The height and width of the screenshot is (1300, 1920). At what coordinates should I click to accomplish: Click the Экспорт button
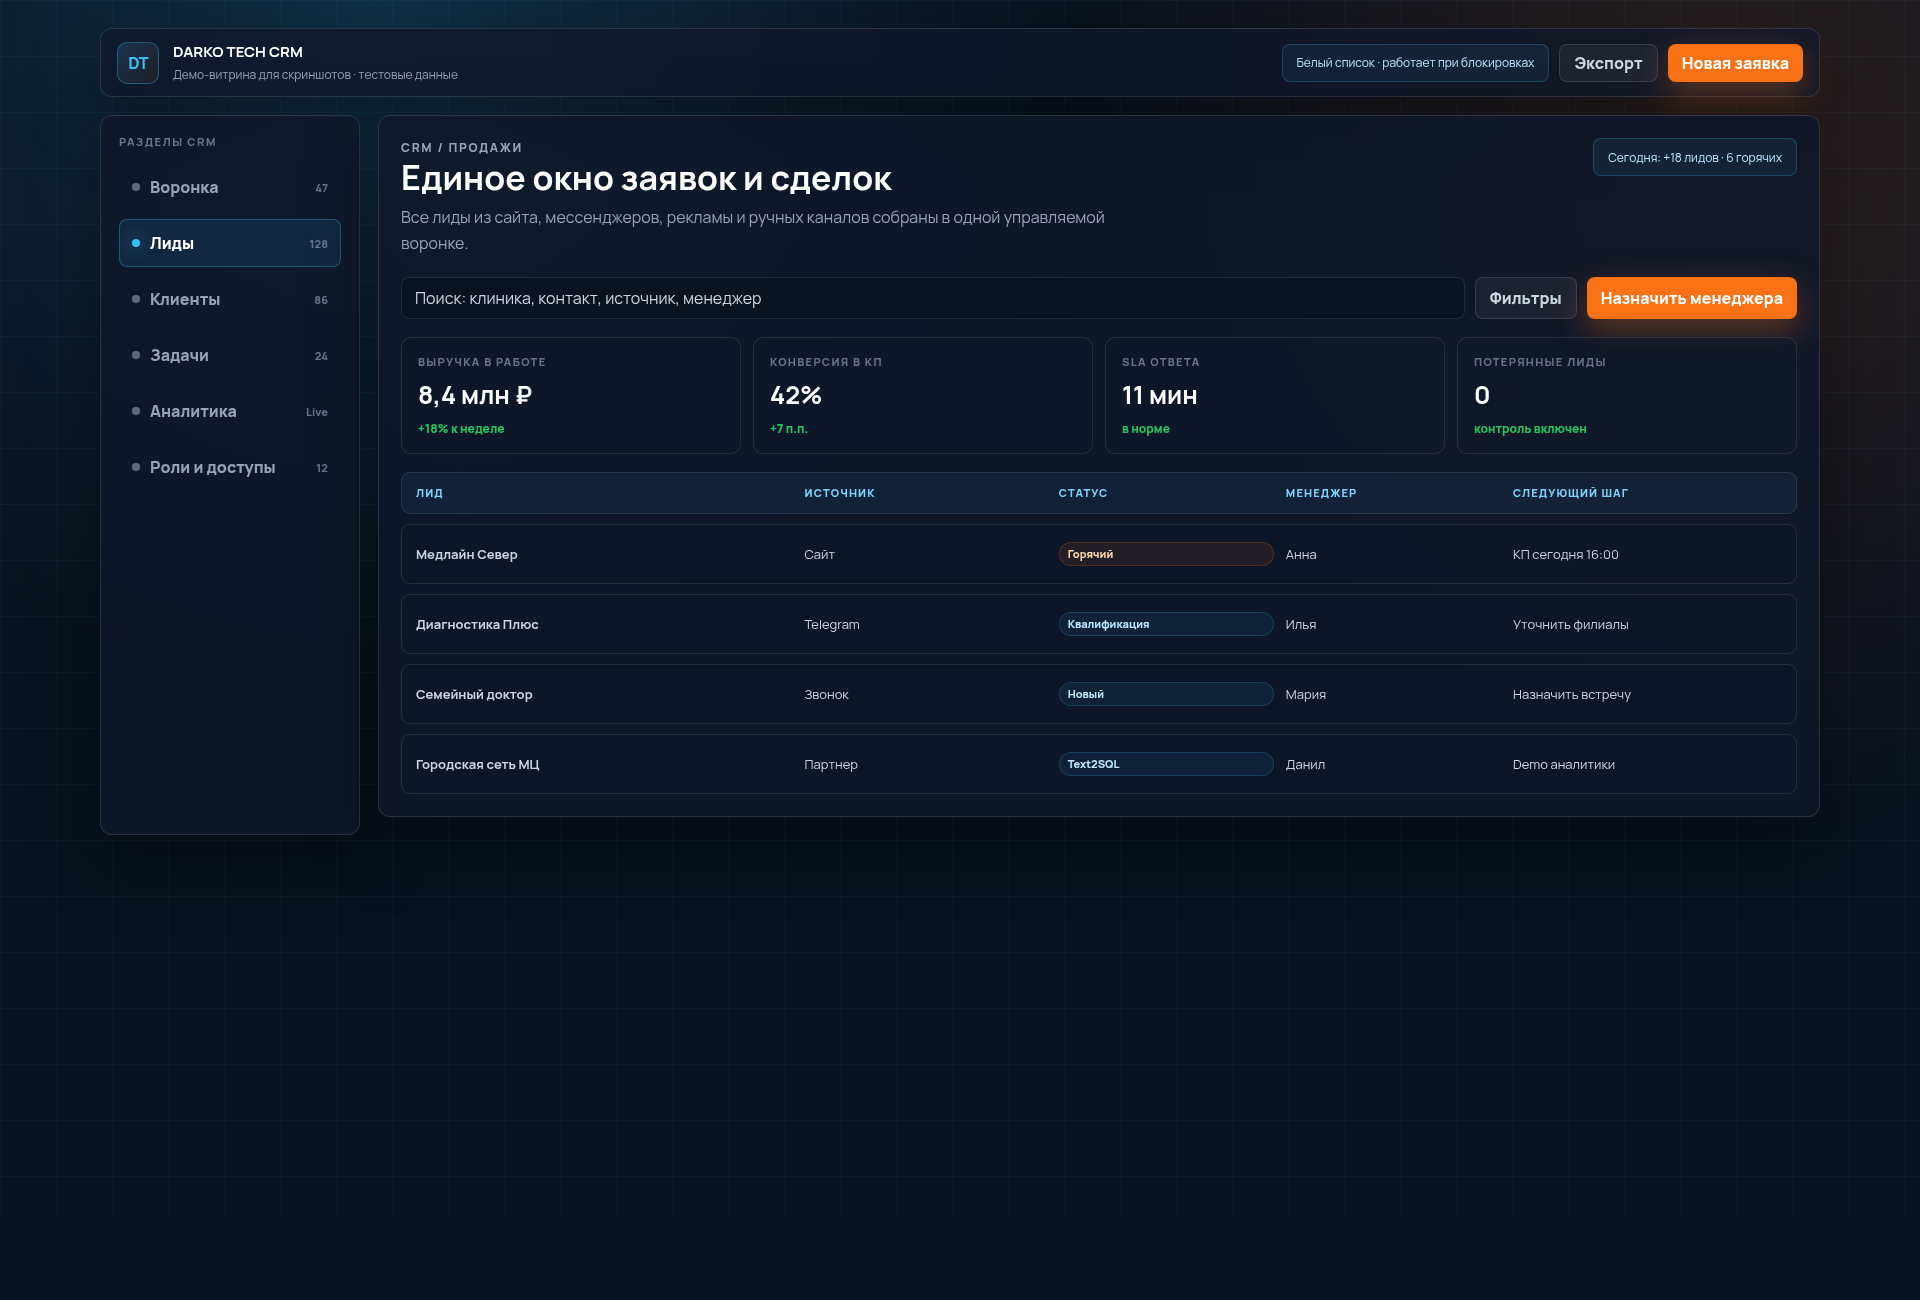coord(1608,63)
